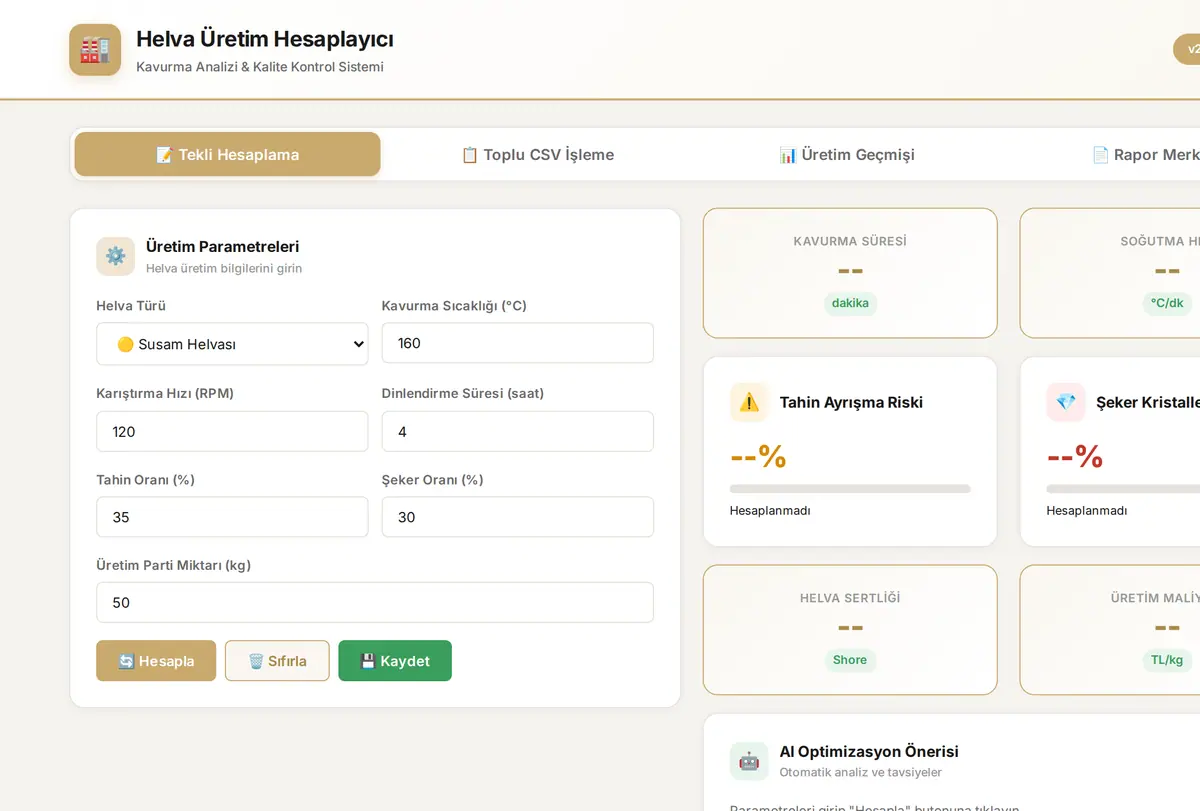Image resolution: width=1200 pixels, height=811 pixels.
Task: Focus the Dinlendirme Süresi input field
Action: pyautogui.click(x=518, y=431)
